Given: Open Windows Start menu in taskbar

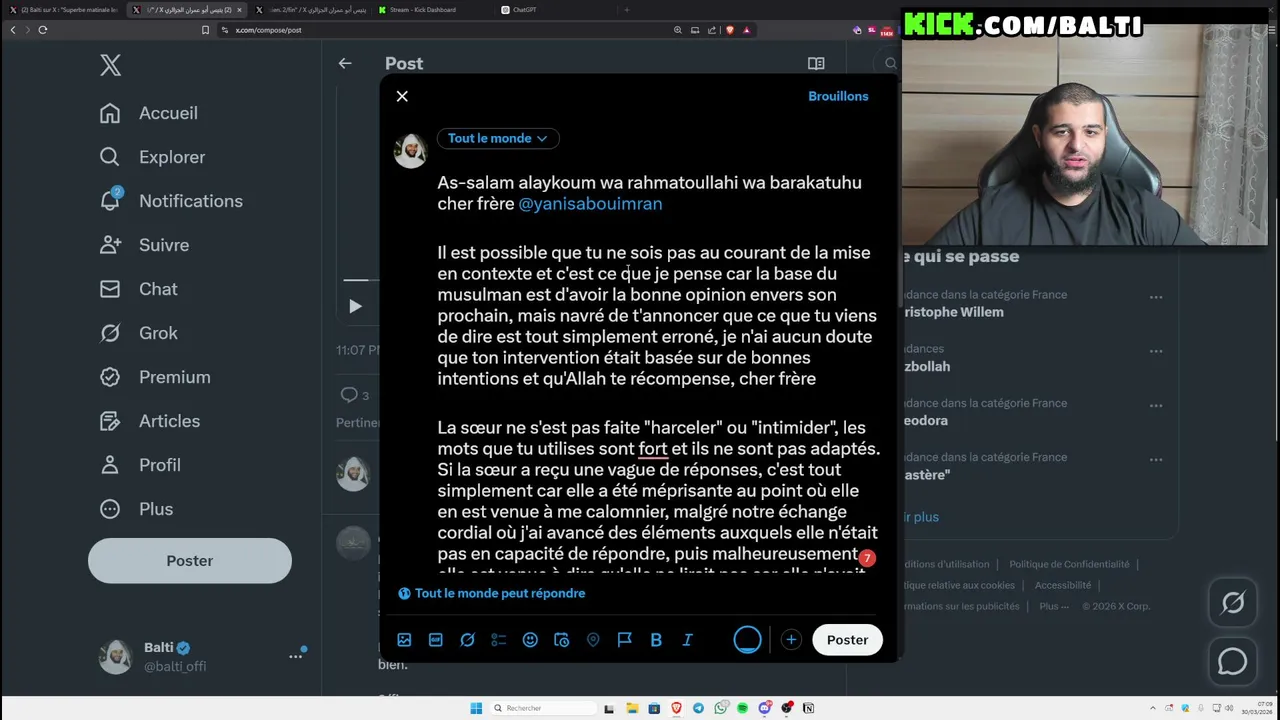Looking at the screenshot, I should (x=476, y=708).
